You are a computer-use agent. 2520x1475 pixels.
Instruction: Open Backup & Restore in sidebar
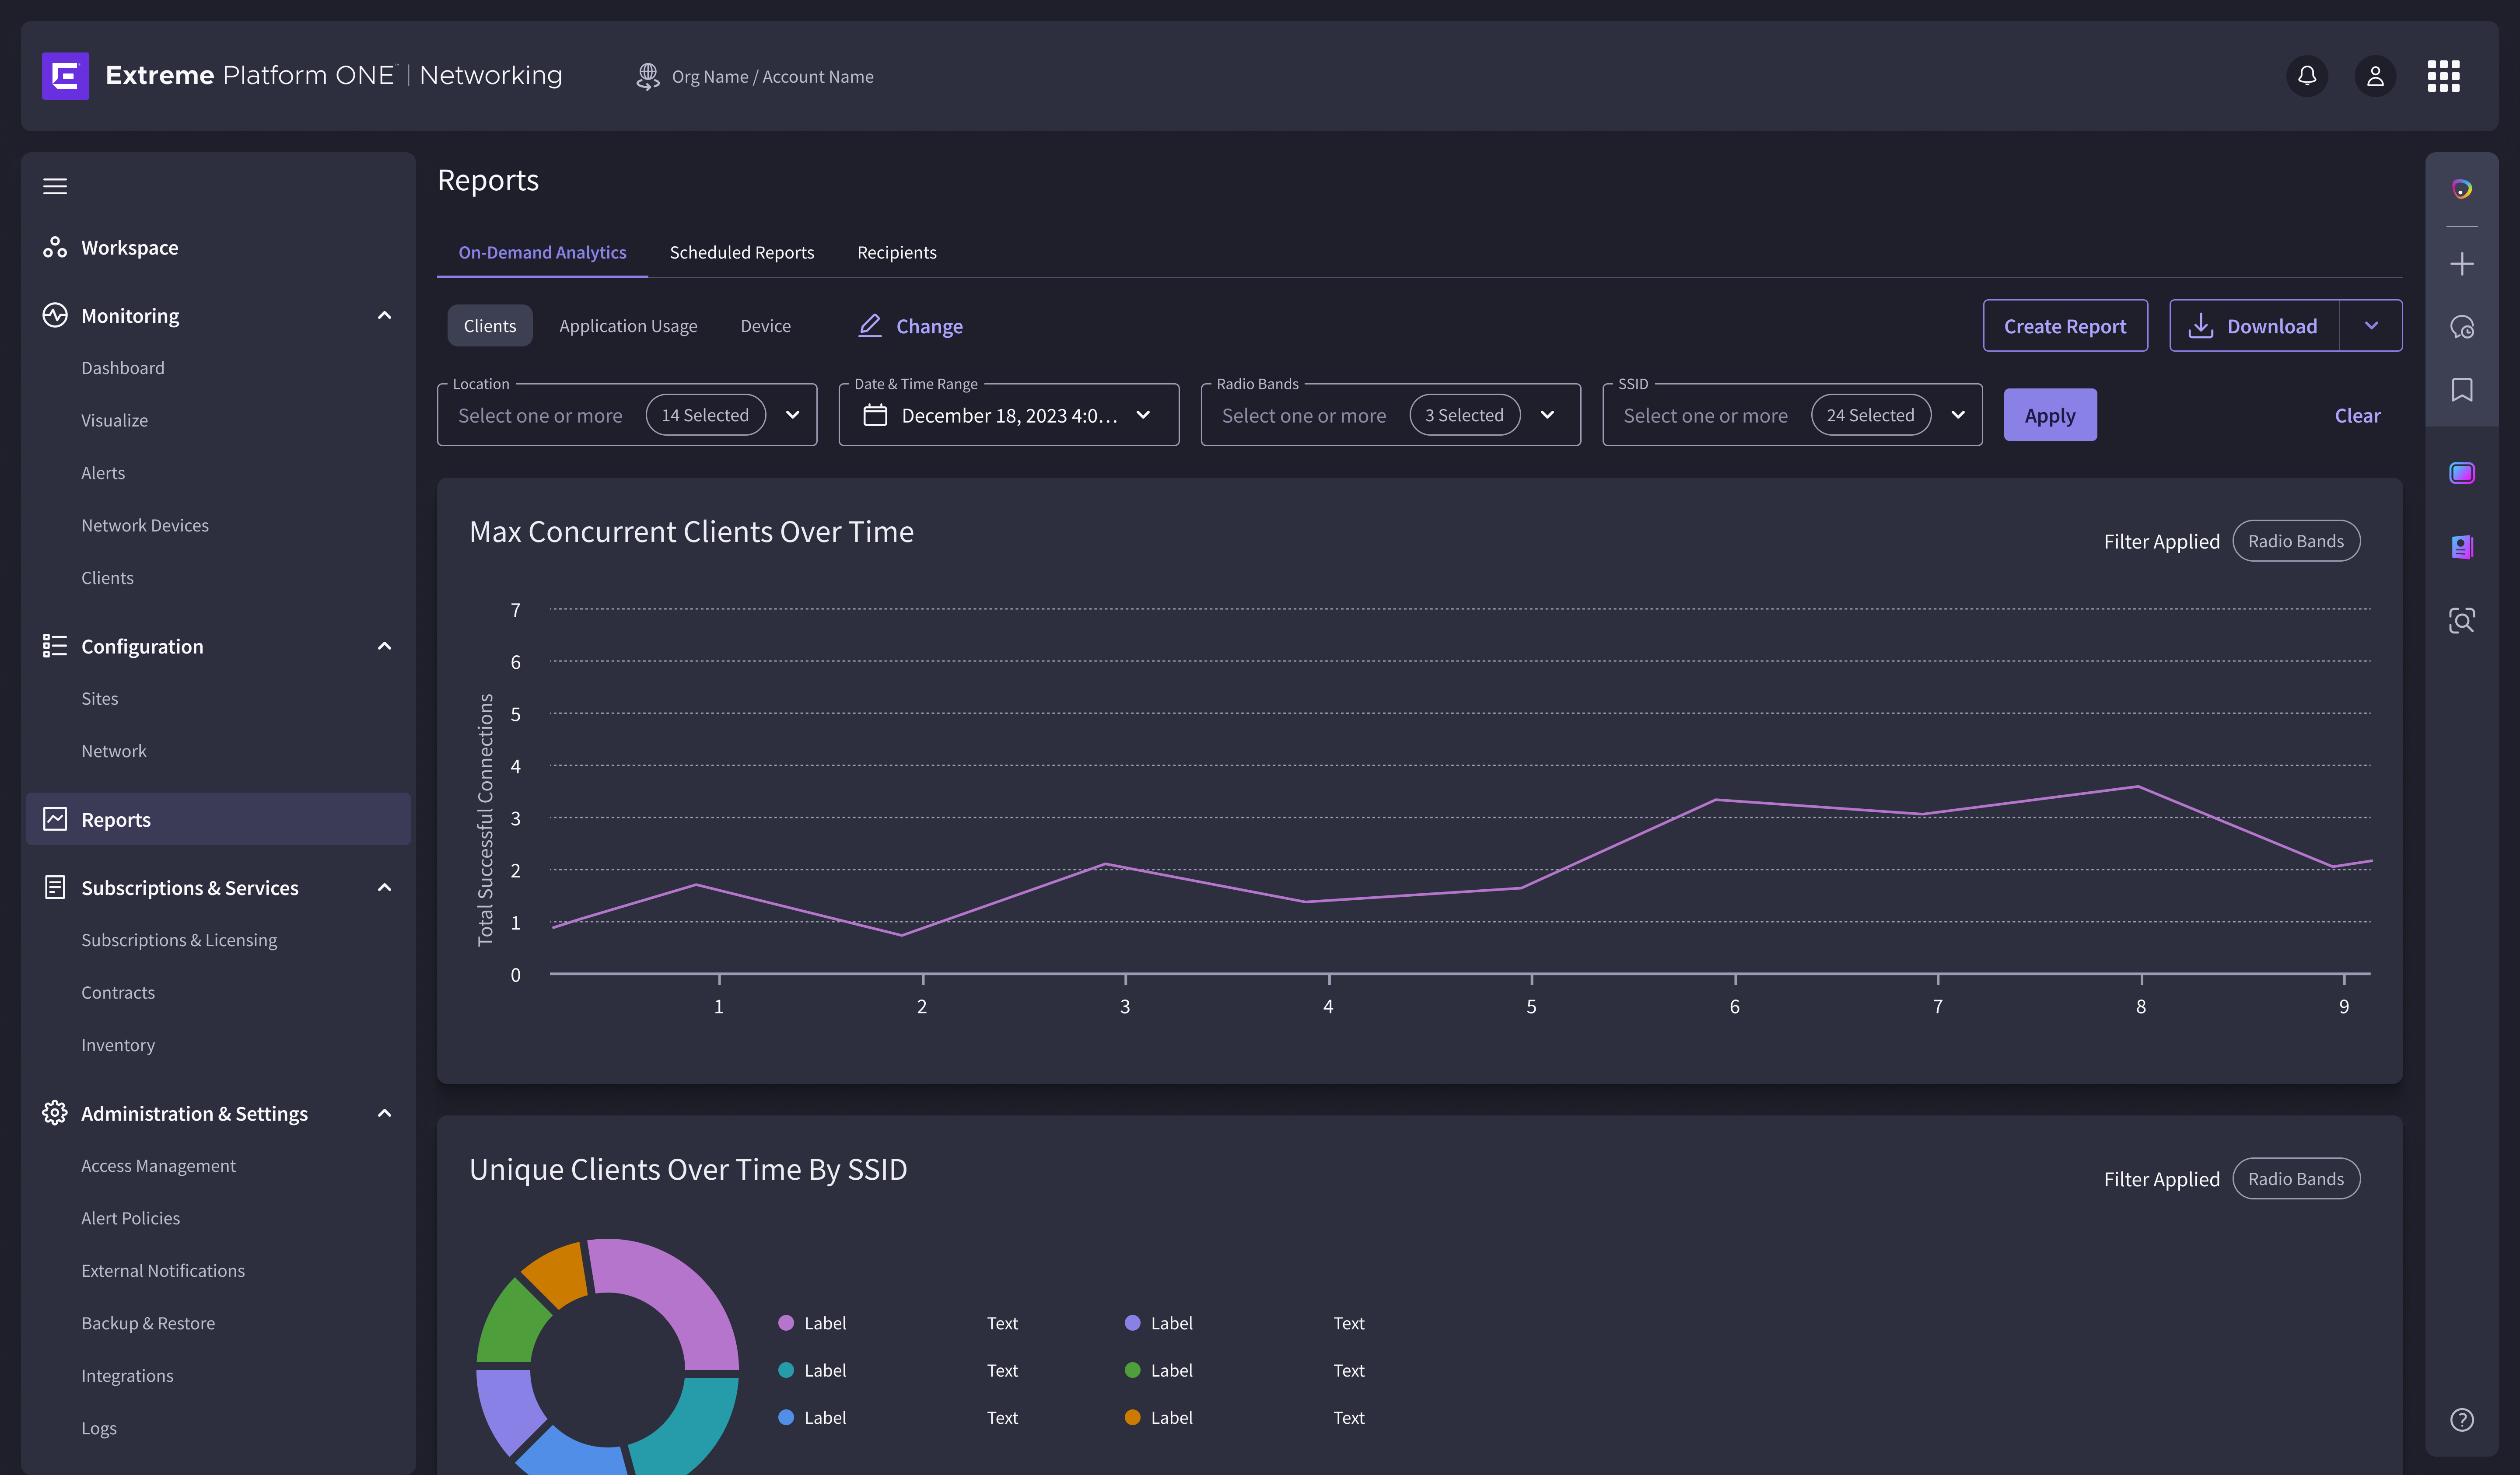pyautogui.click(x=148, y=1323)
